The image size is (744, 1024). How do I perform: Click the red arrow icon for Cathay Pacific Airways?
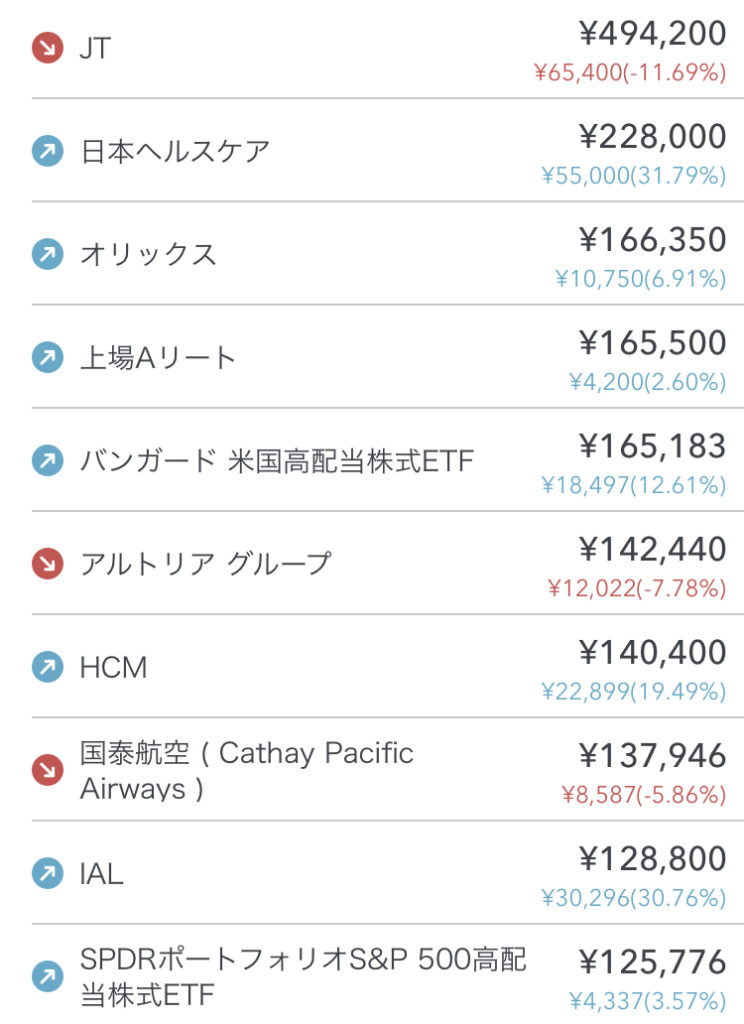pos(47,770)
